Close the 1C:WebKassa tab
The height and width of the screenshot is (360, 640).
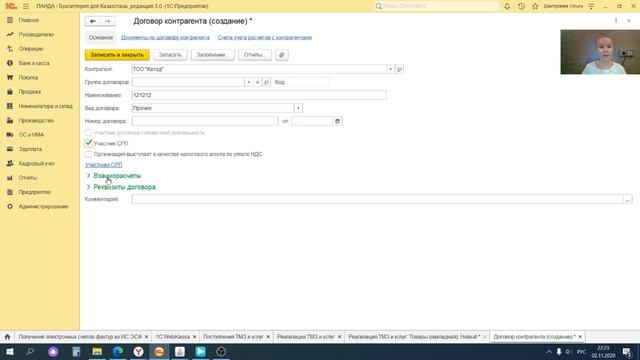[x=194, y=337]
